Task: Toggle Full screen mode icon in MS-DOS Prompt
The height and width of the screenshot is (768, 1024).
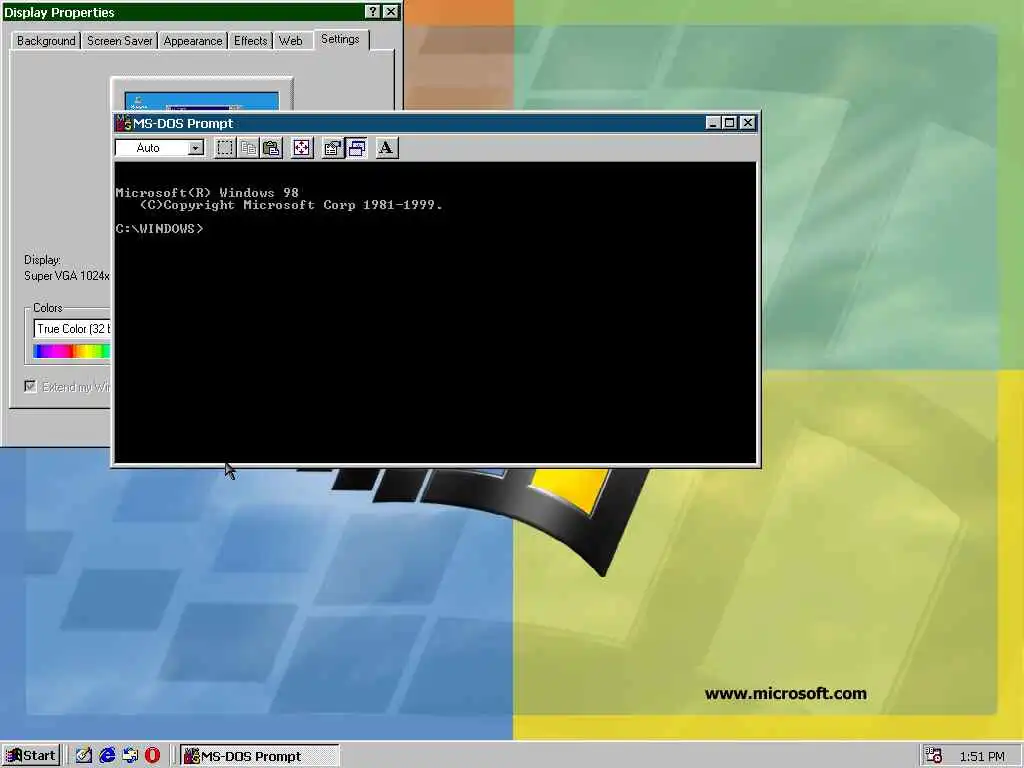Action: coord(302,148)
